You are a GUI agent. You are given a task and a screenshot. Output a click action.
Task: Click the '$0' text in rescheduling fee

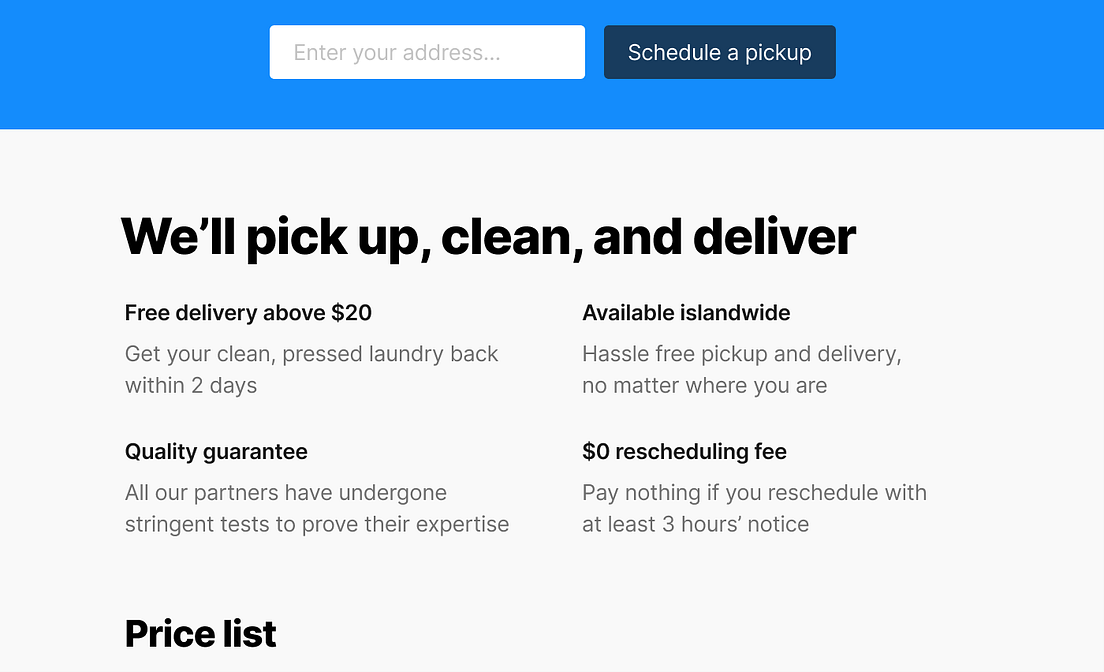[596, 452]
